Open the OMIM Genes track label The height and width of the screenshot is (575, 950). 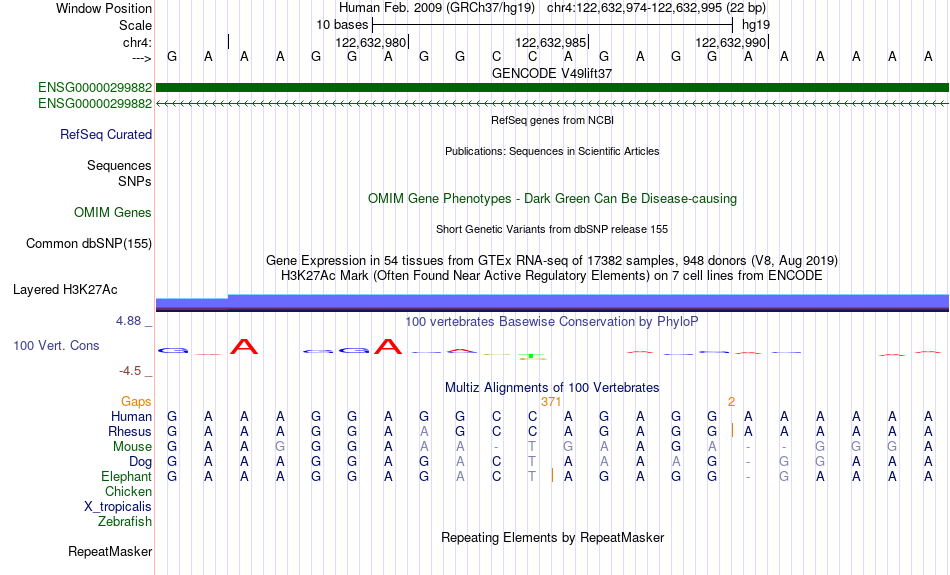coord(112,213)
